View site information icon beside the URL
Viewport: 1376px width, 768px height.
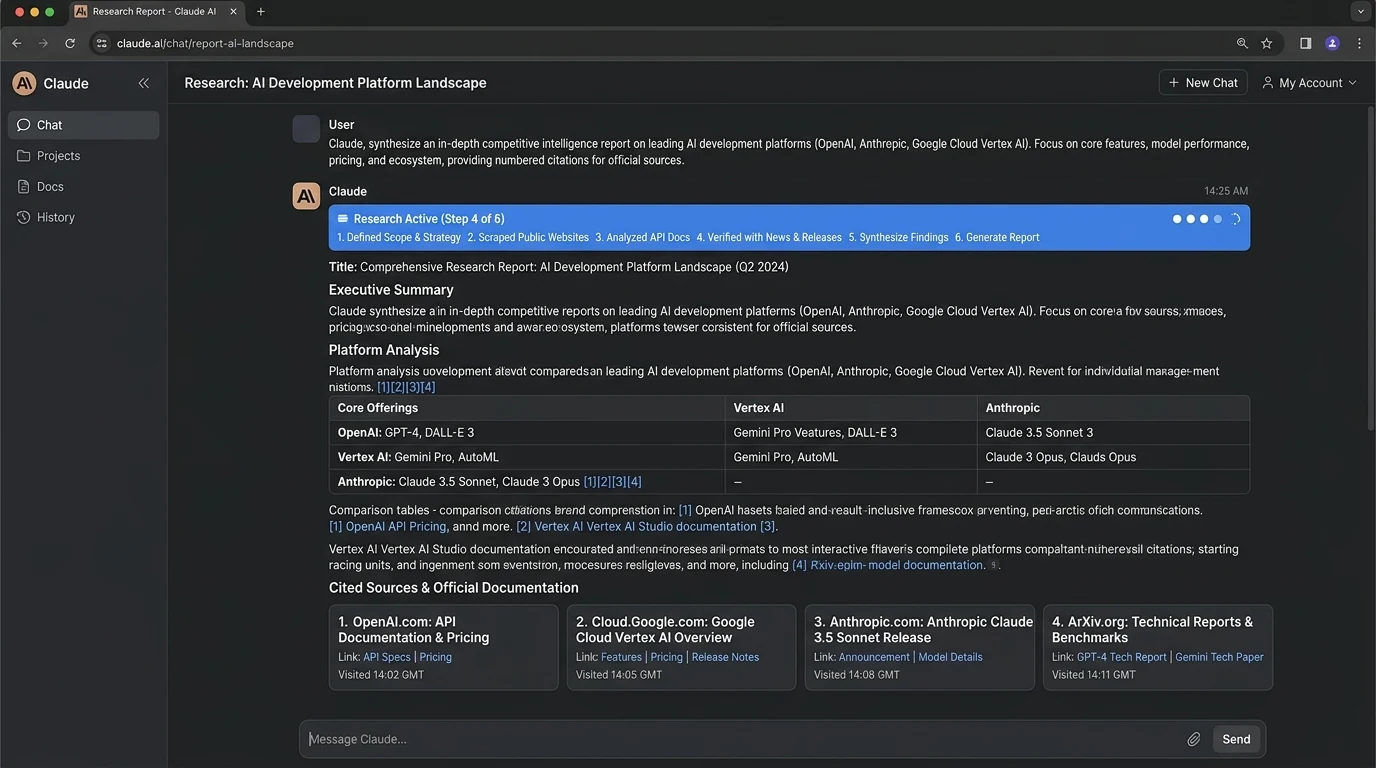click(x=101, y=43)
